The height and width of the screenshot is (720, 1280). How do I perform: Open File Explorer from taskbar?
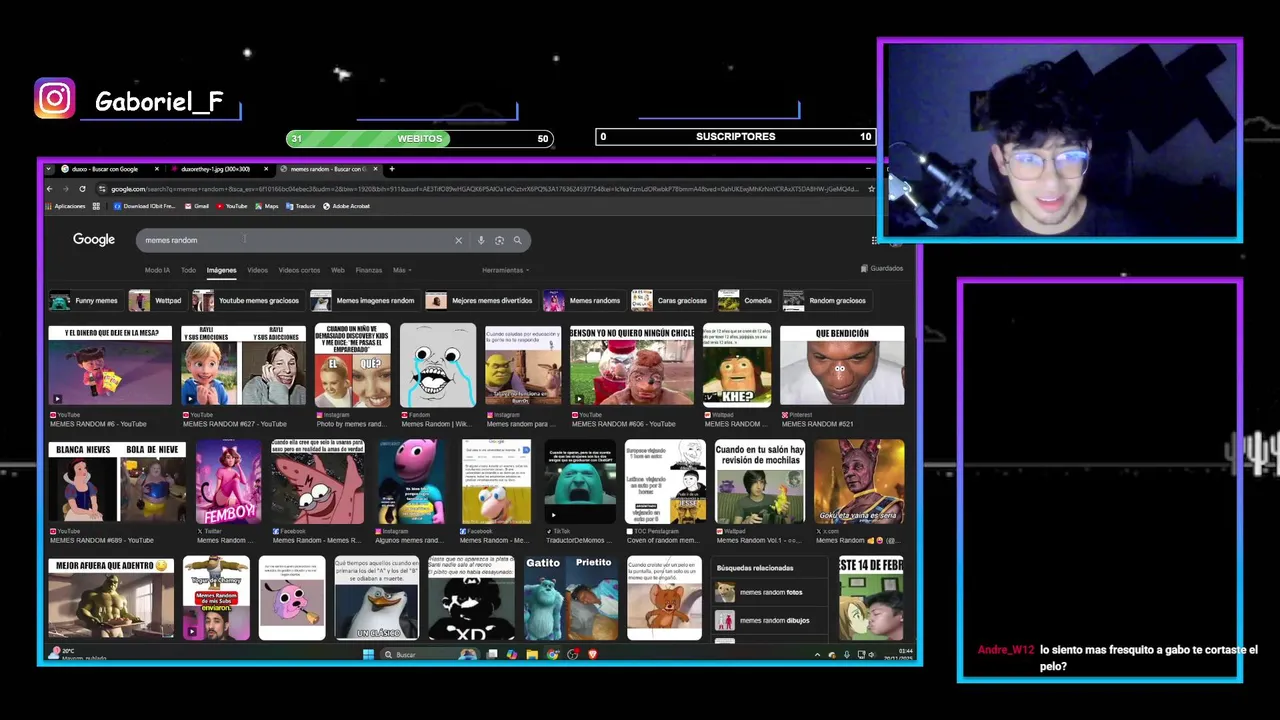[532, 655]
